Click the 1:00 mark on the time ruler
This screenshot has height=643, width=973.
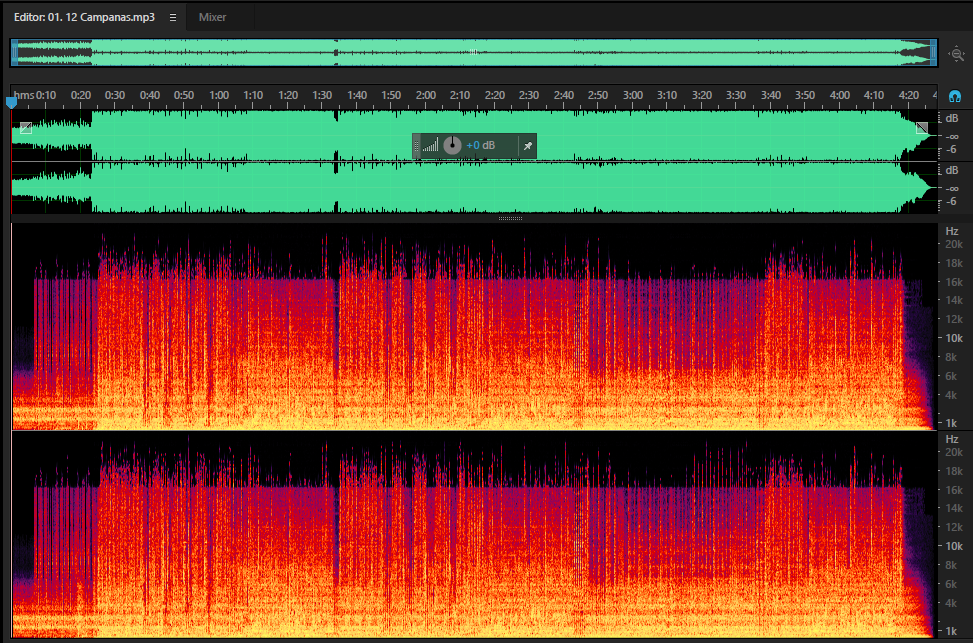tap(218, 96)
